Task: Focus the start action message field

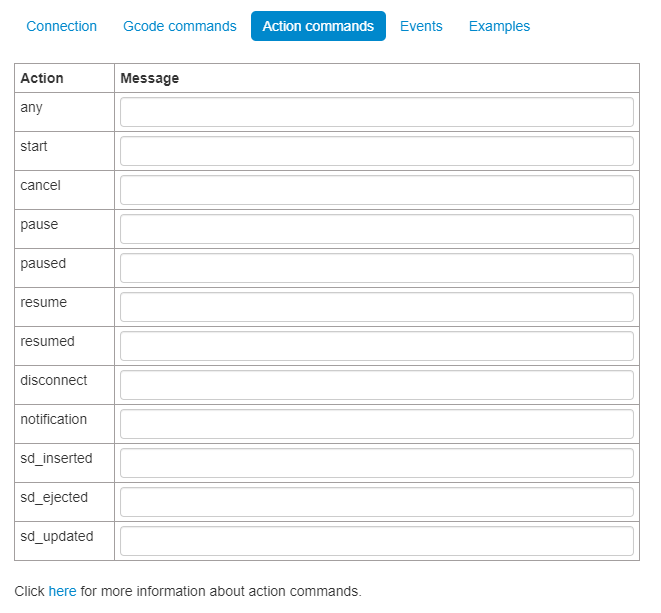Action: pos(377,151)
